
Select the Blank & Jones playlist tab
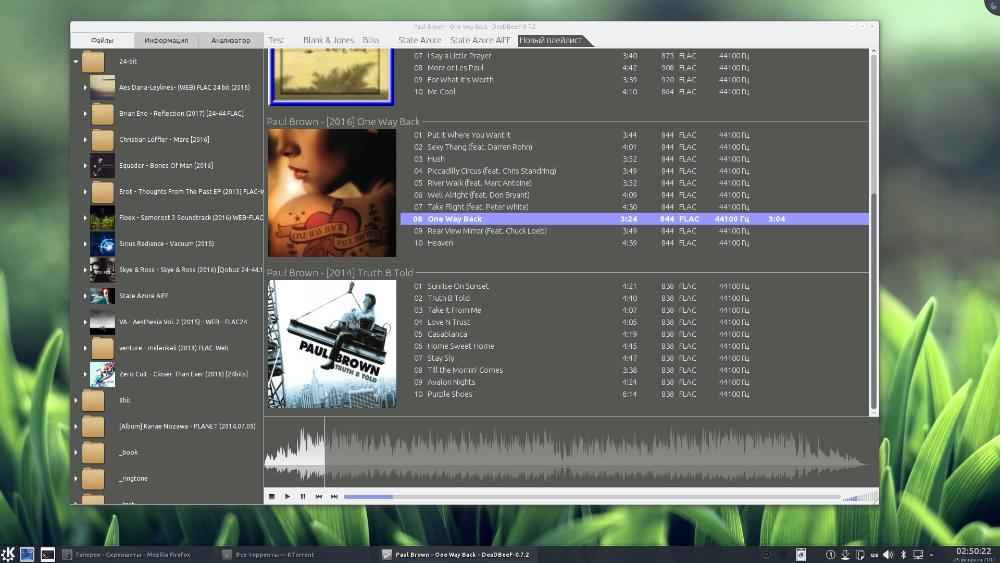click(x=328, y=40)
